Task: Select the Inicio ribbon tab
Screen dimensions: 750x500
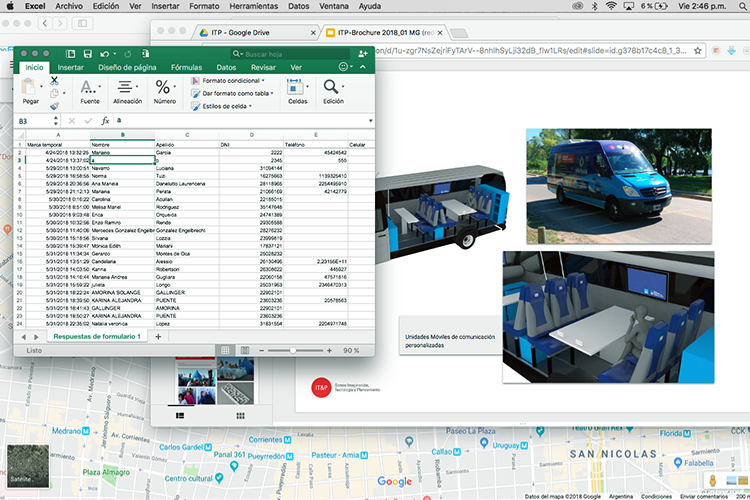Action: pos(34,67)
